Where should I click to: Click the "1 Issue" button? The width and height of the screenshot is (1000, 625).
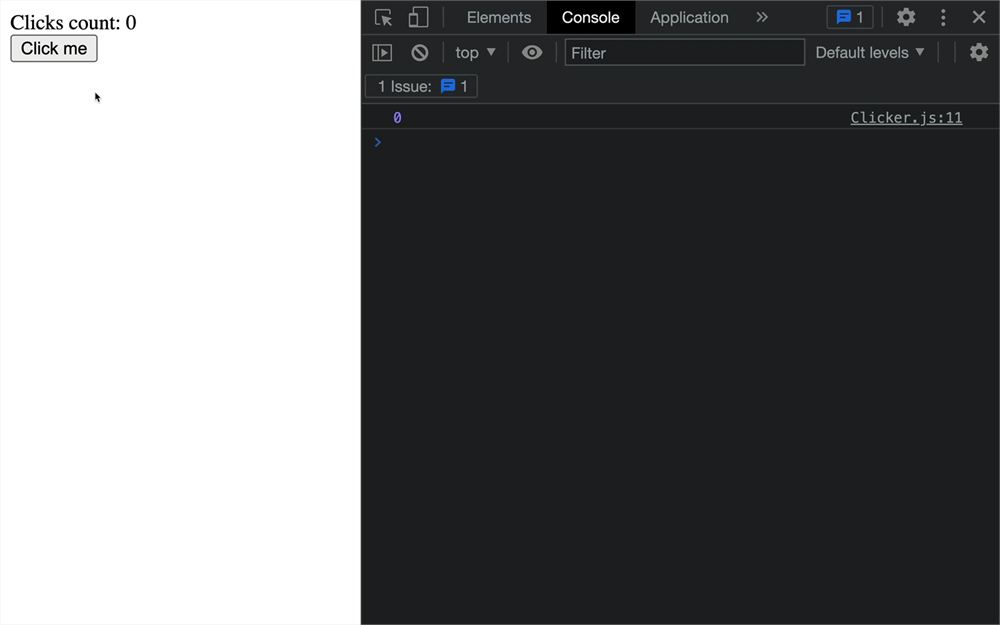tap(421, 86)
